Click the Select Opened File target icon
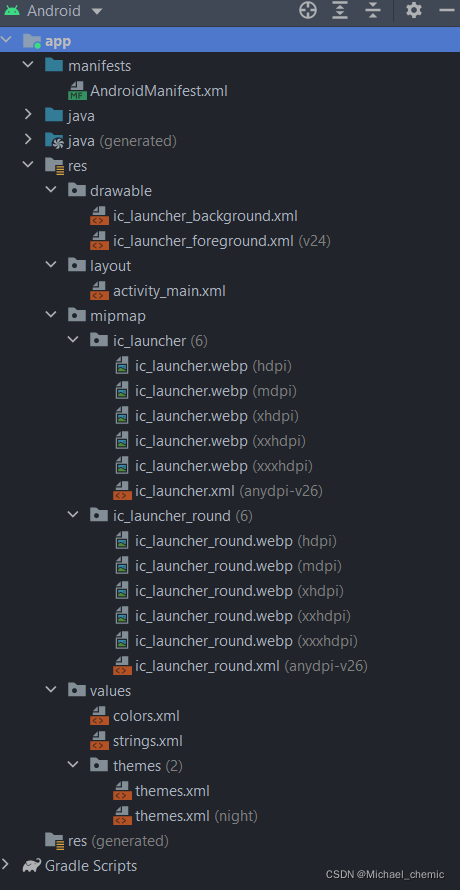This screenshot has width=460, height=890. coord(308,10)
